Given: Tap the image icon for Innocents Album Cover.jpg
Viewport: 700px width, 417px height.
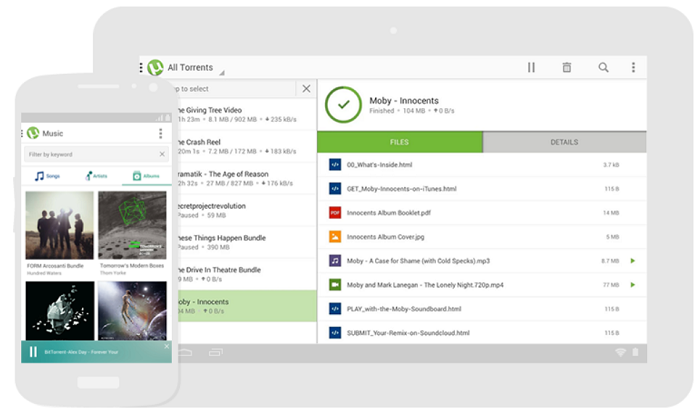Looking at the screenshot, I should click(x=335, y=237).
